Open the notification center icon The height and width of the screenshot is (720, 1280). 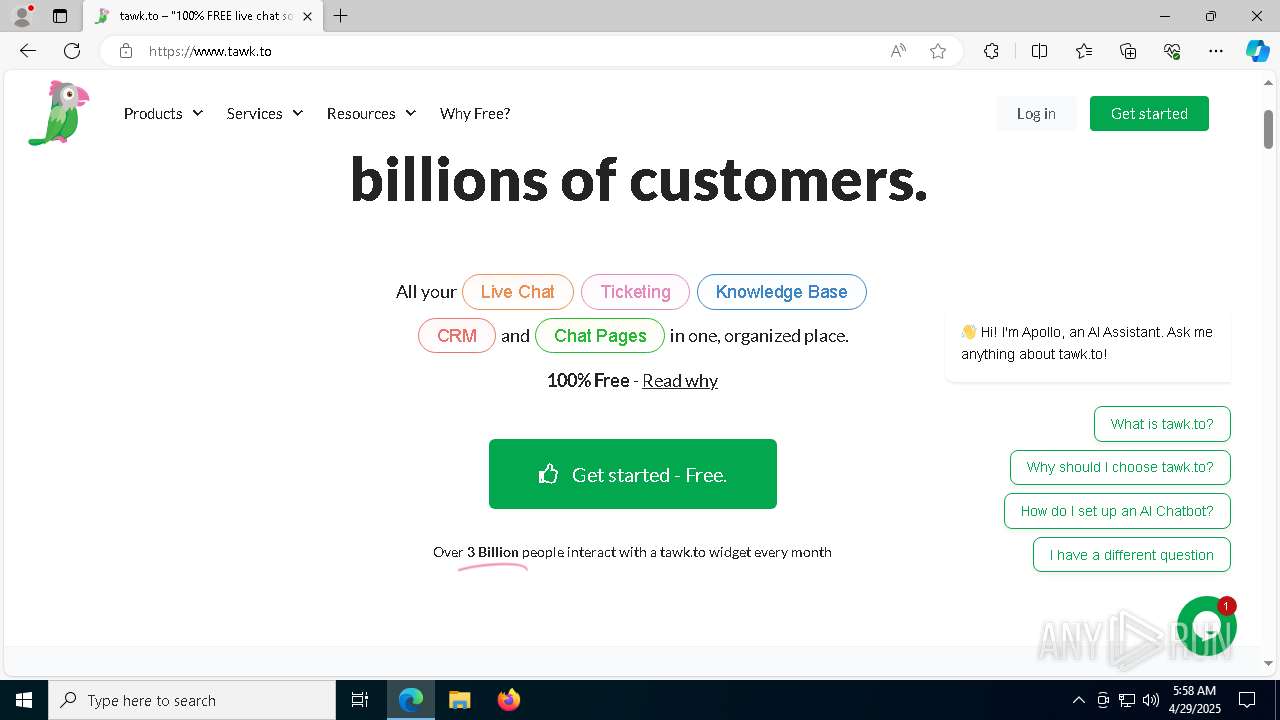[1247, 700]
